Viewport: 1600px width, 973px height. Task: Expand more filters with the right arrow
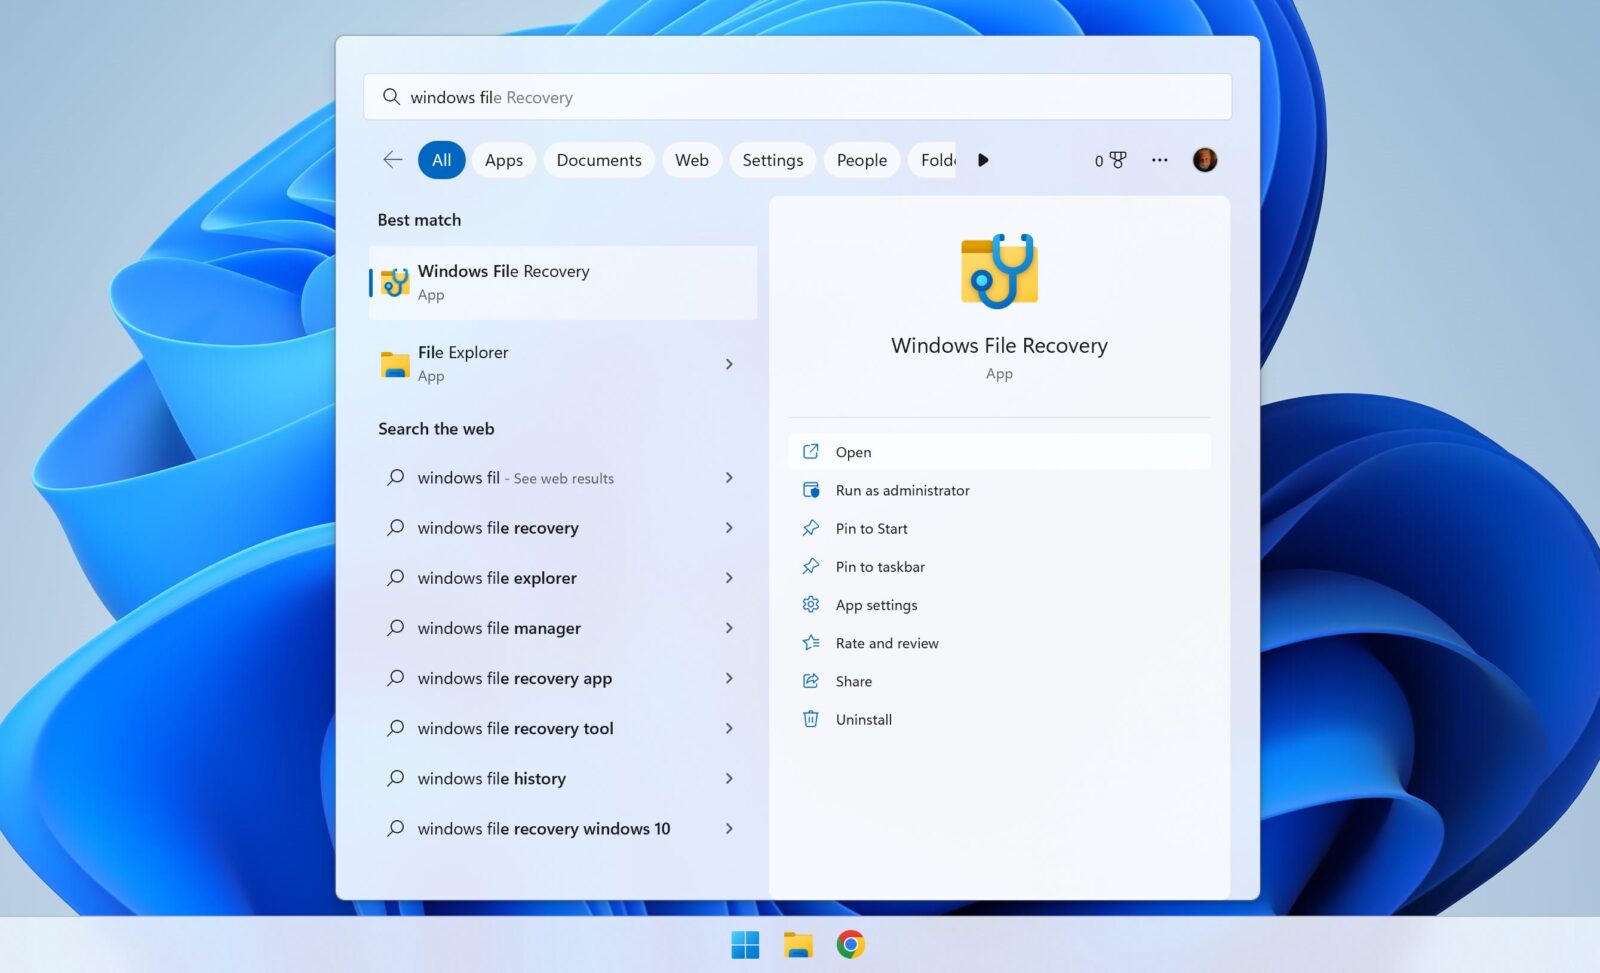pyautogui.click(x=983, y=160)
